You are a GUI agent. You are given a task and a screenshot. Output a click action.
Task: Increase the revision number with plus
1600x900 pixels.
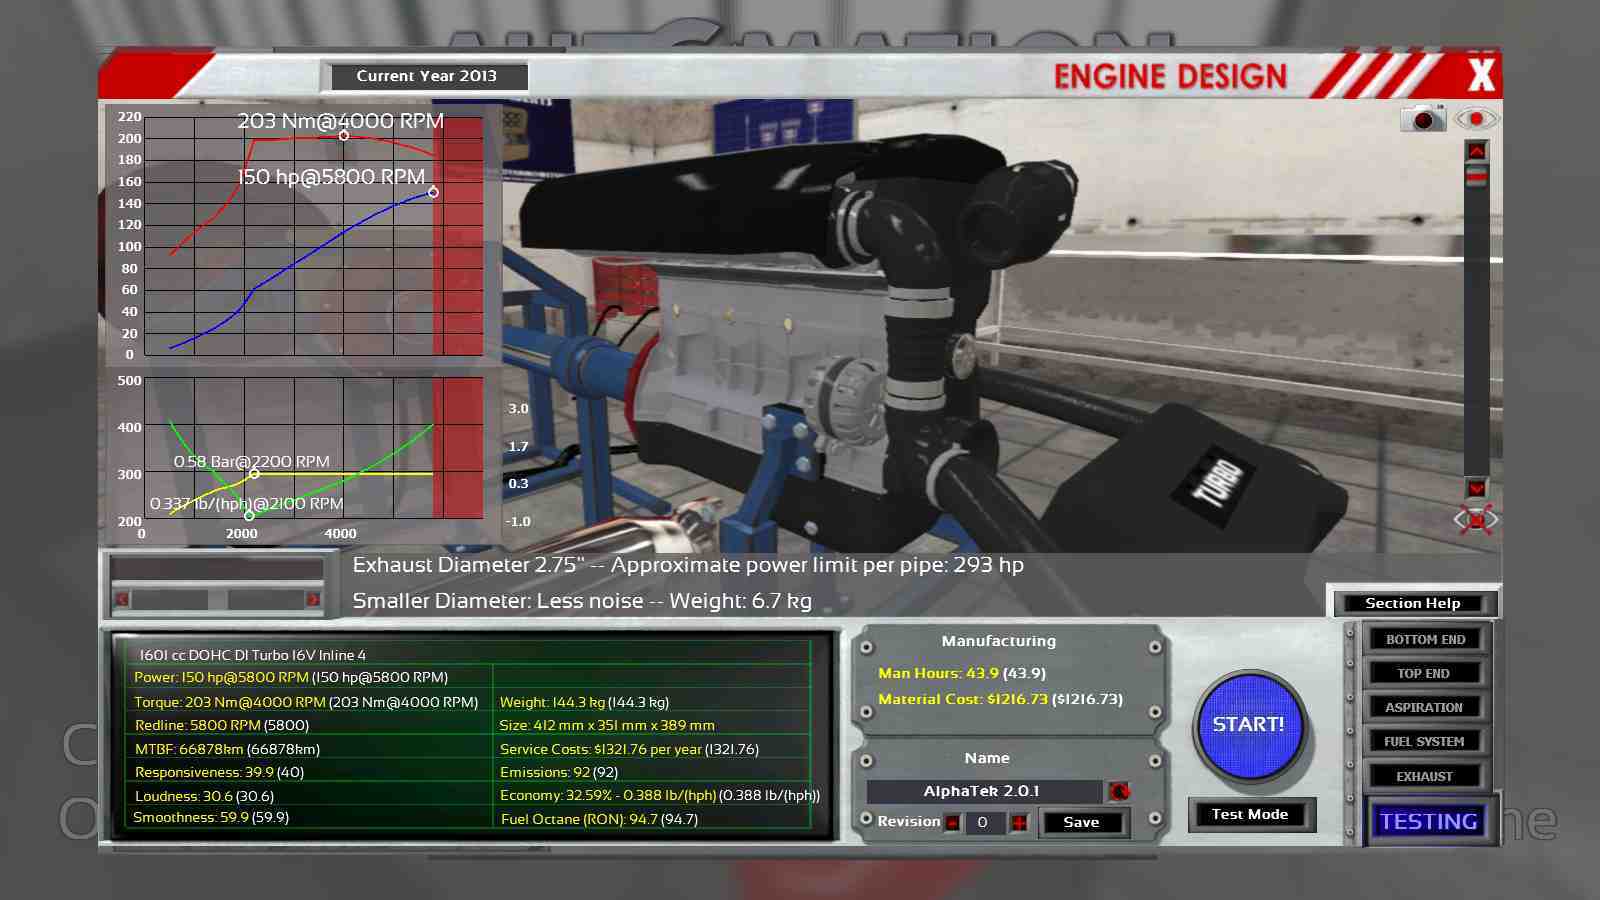pyautogui.click(x=1019, y=823)
